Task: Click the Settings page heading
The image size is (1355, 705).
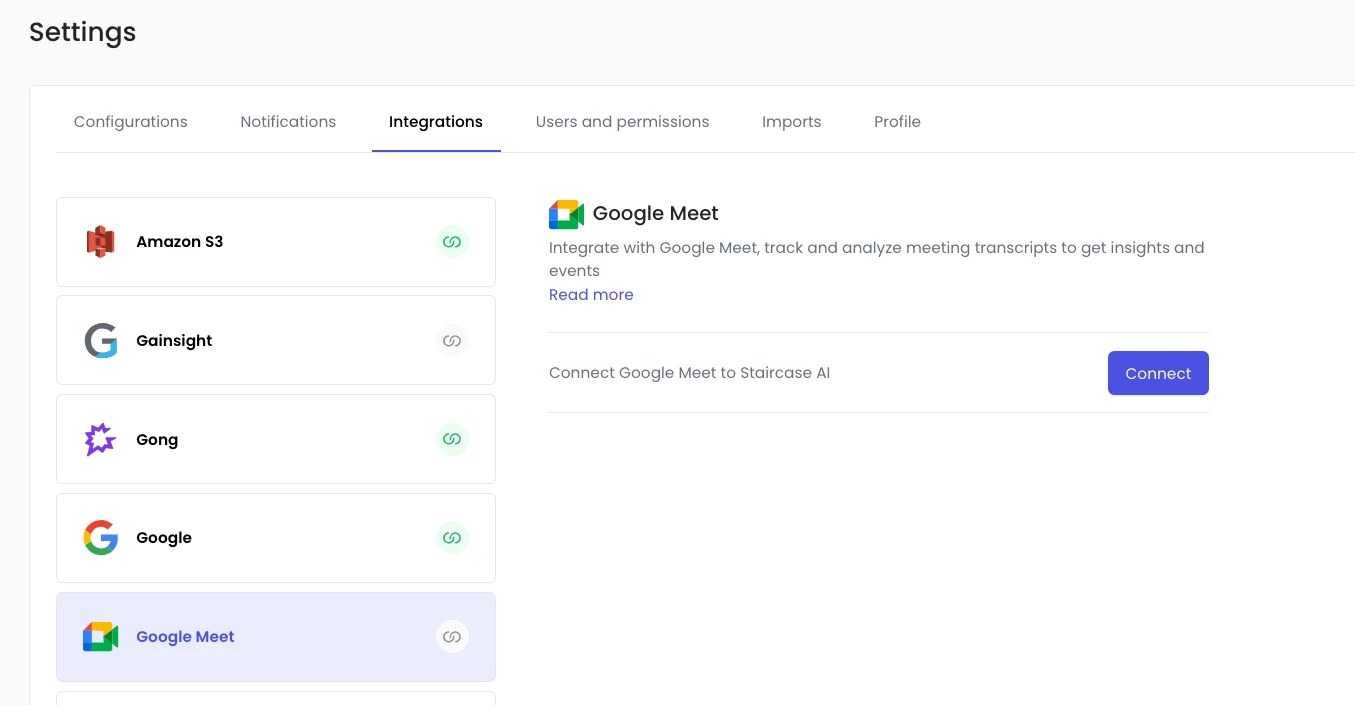Action: (x=83, y=32)
